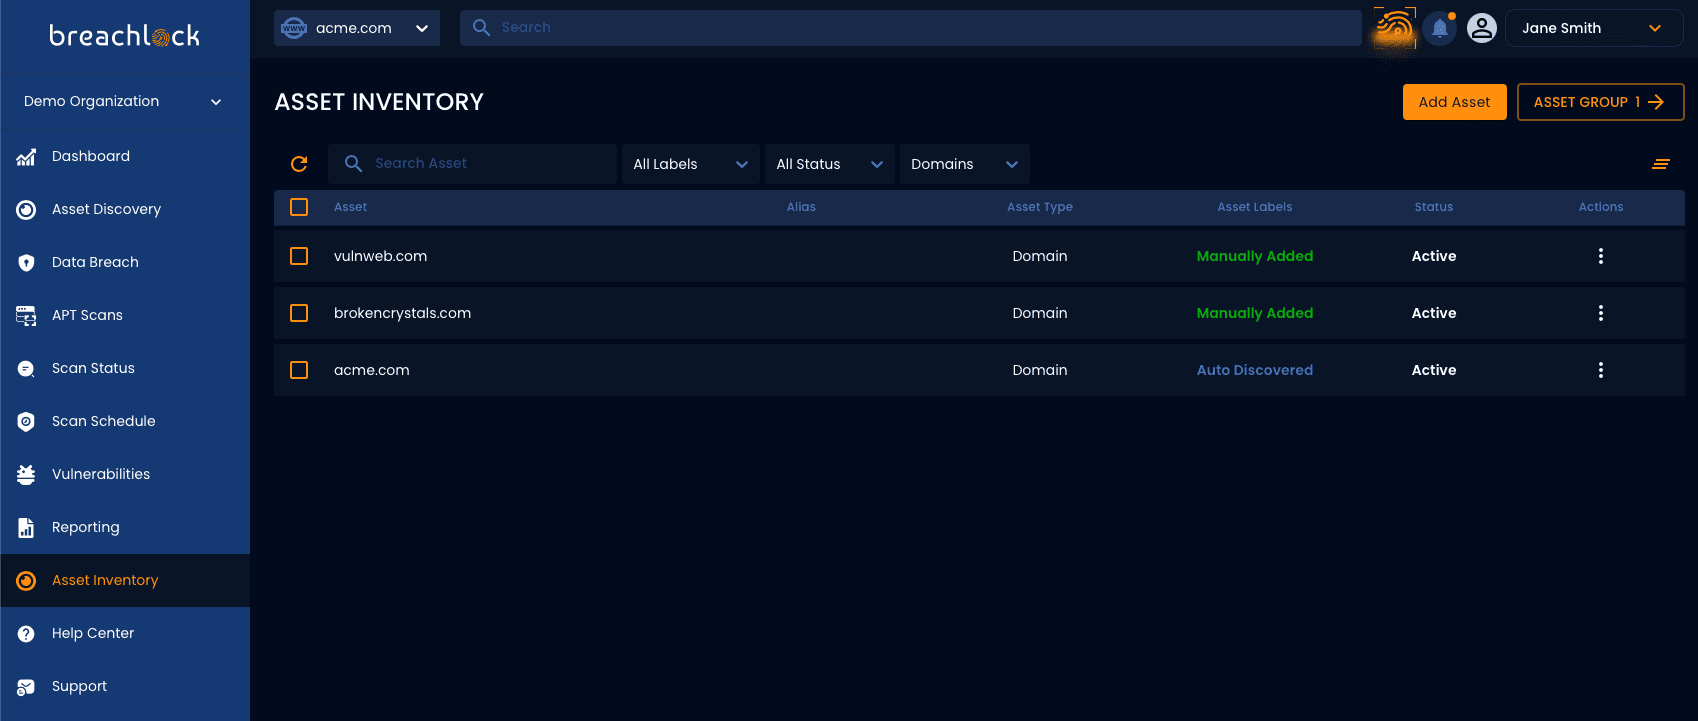This screenshot has height=721, width=1698.
Task: Open the notifications bell icon
Action: 1439,28
